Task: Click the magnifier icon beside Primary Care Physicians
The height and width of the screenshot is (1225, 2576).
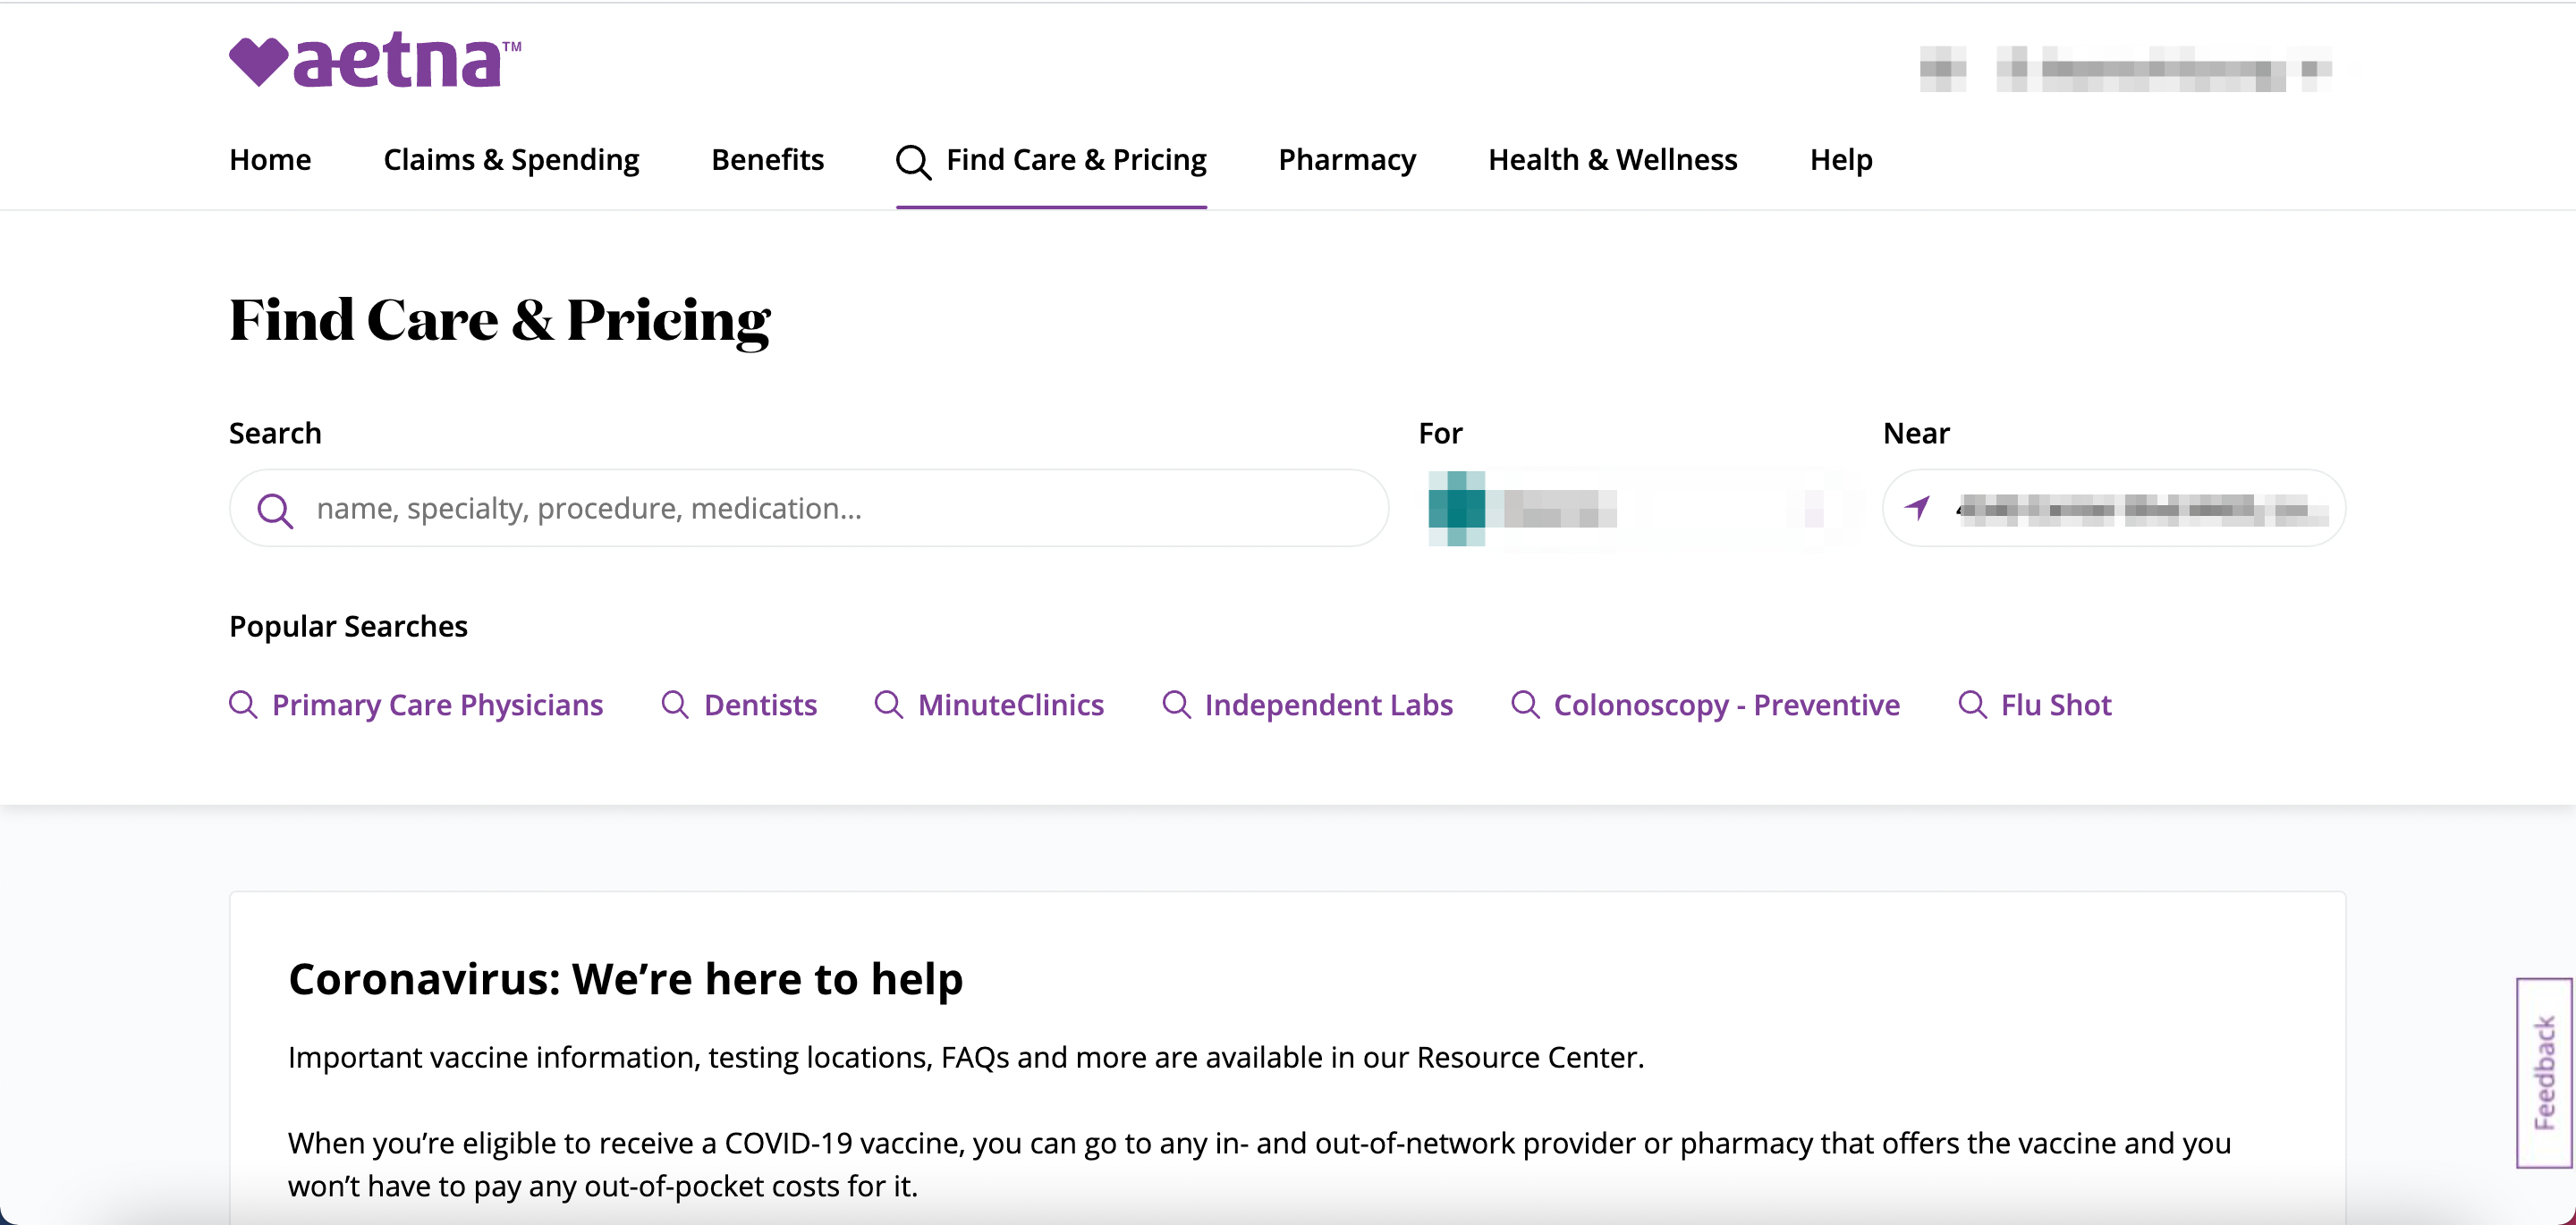Action: [243, 705]
